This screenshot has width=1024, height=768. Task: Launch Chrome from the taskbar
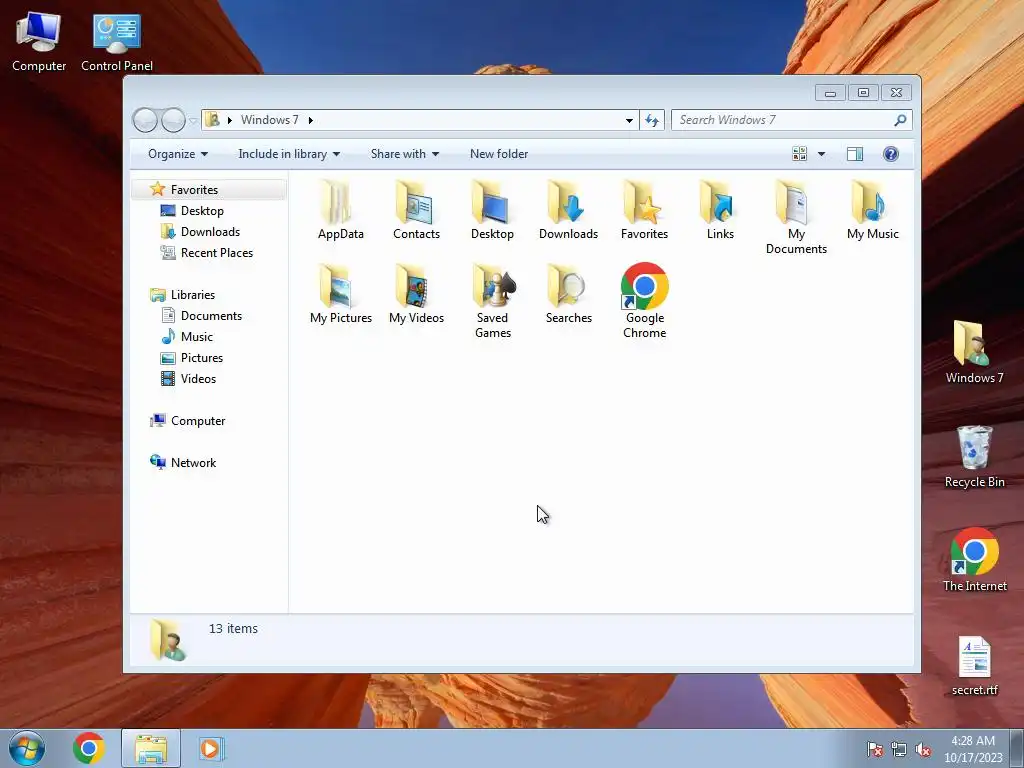click(x=89, y=748)
